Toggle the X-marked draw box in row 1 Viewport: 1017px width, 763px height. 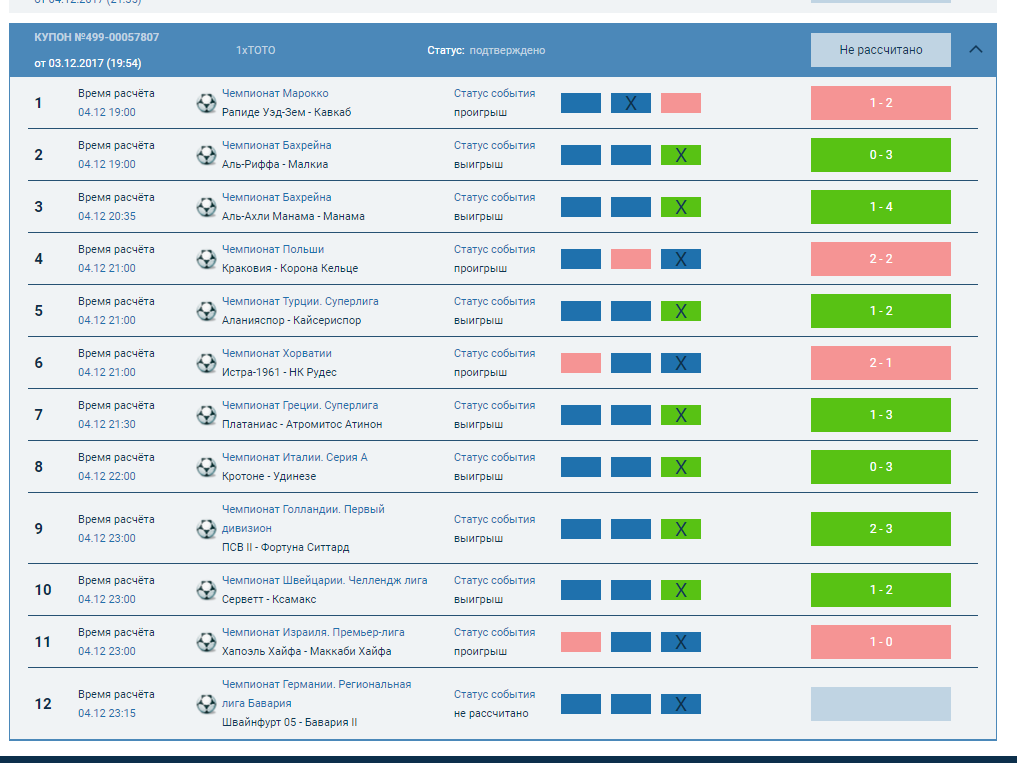pos(630,103)
